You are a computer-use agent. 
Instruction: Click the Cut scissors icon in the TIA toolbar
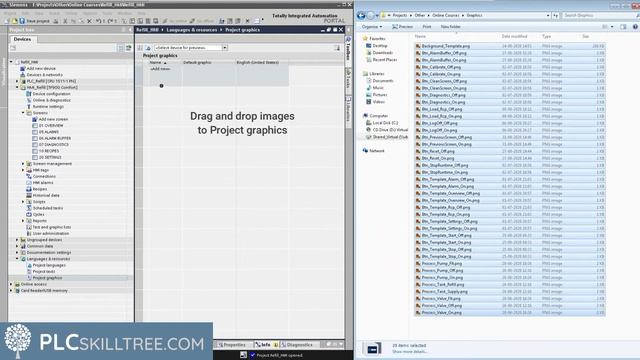(65, 21)
